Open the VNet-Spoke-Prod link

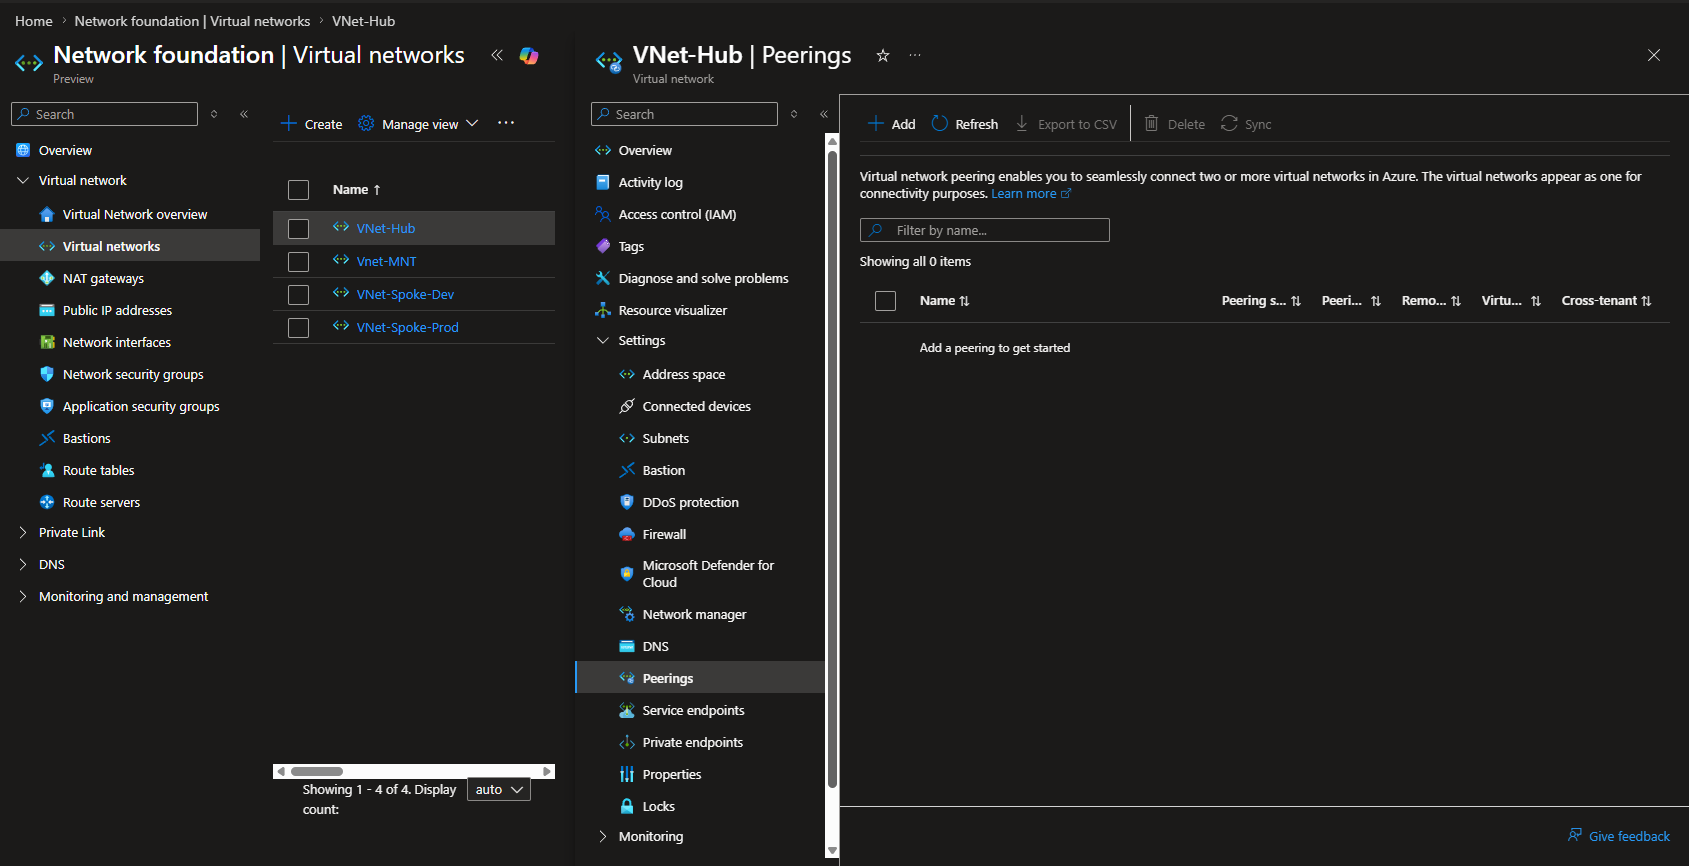(x=408, y=328)
